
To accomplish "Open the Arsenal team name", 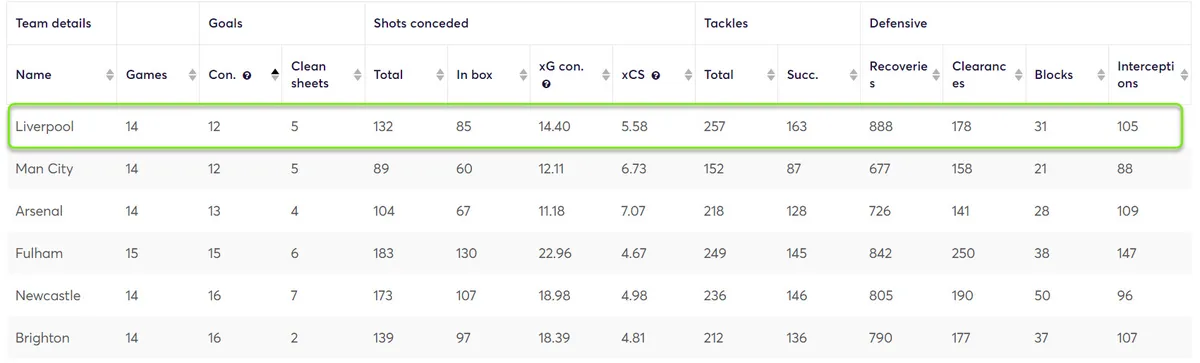I will point(39,211).
